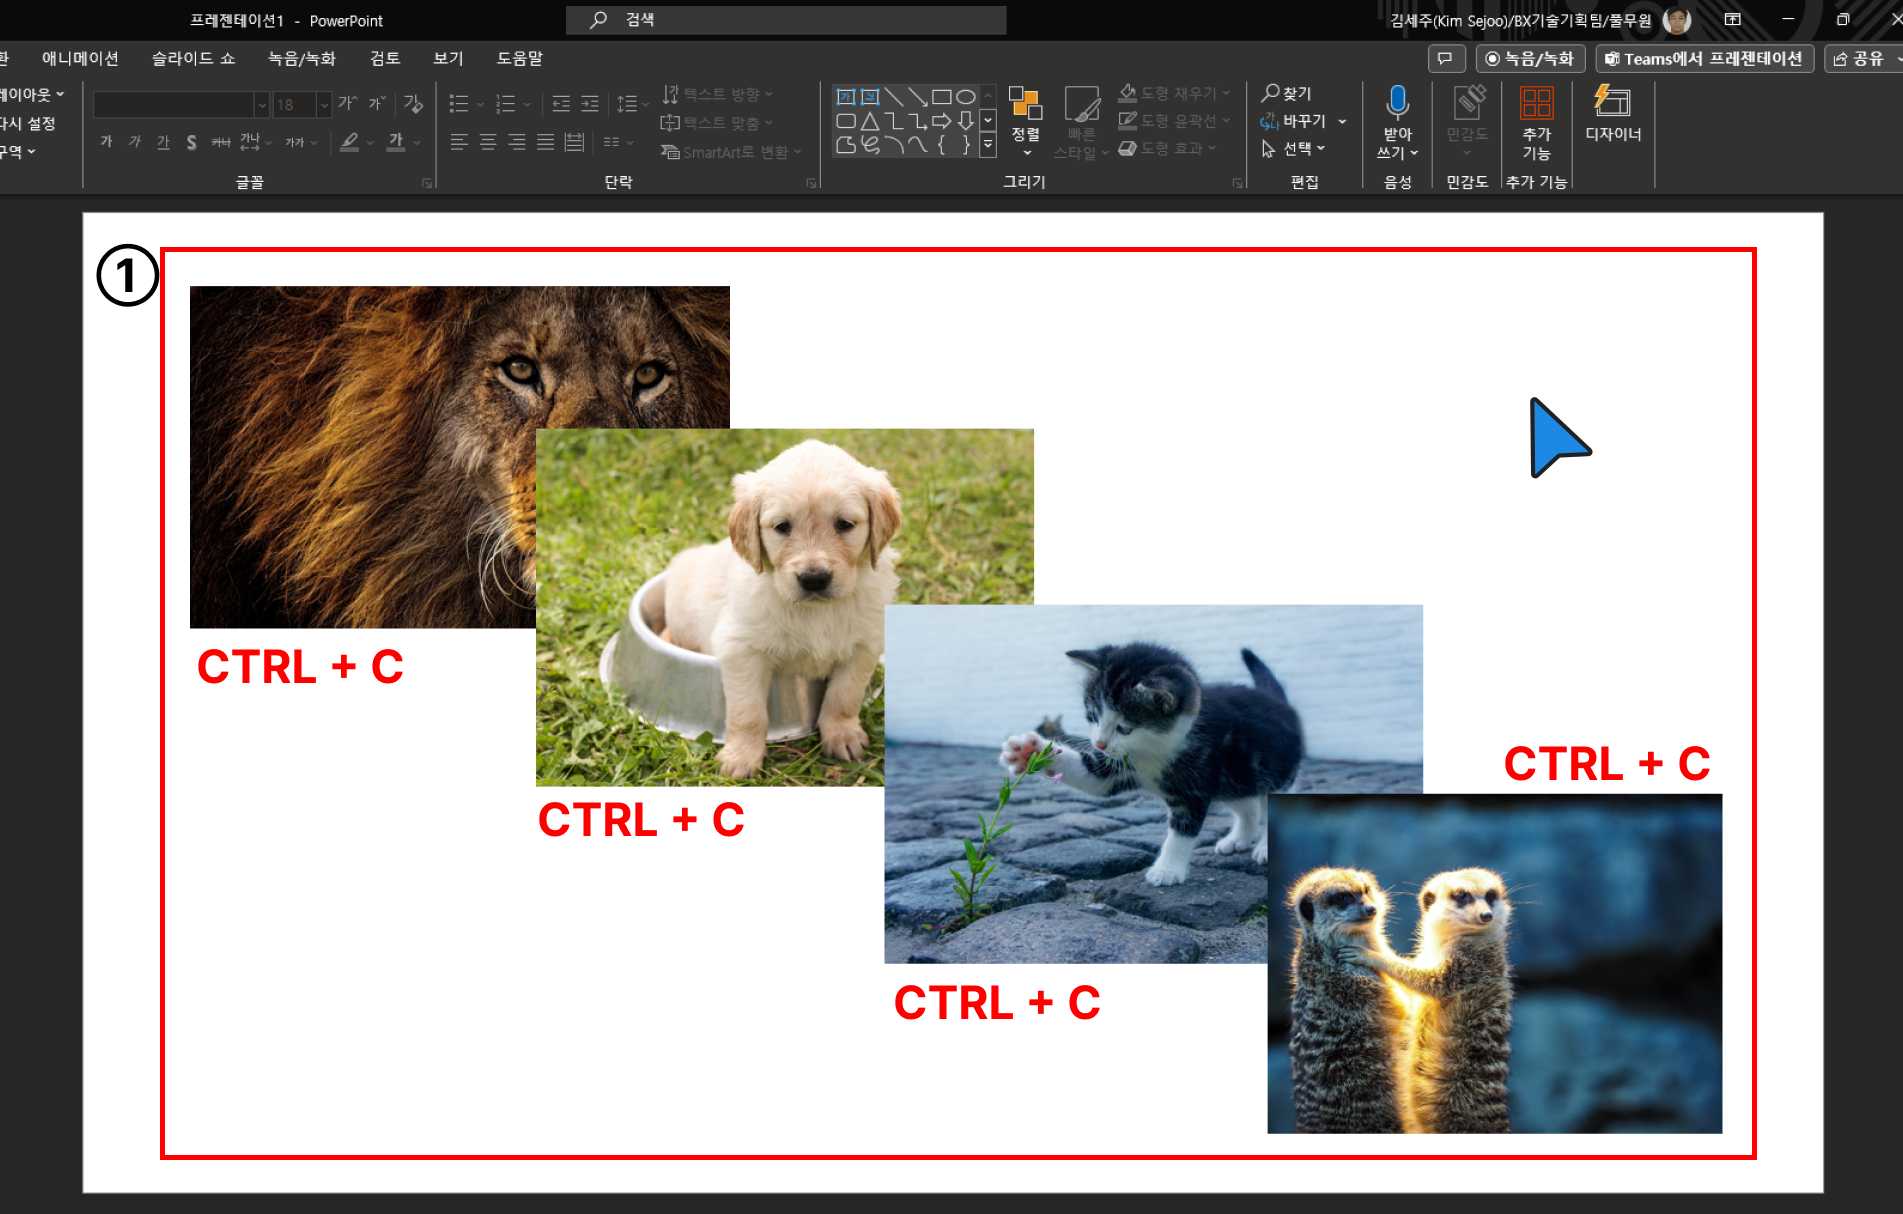Select the rectangle shape

coord(942,97)
